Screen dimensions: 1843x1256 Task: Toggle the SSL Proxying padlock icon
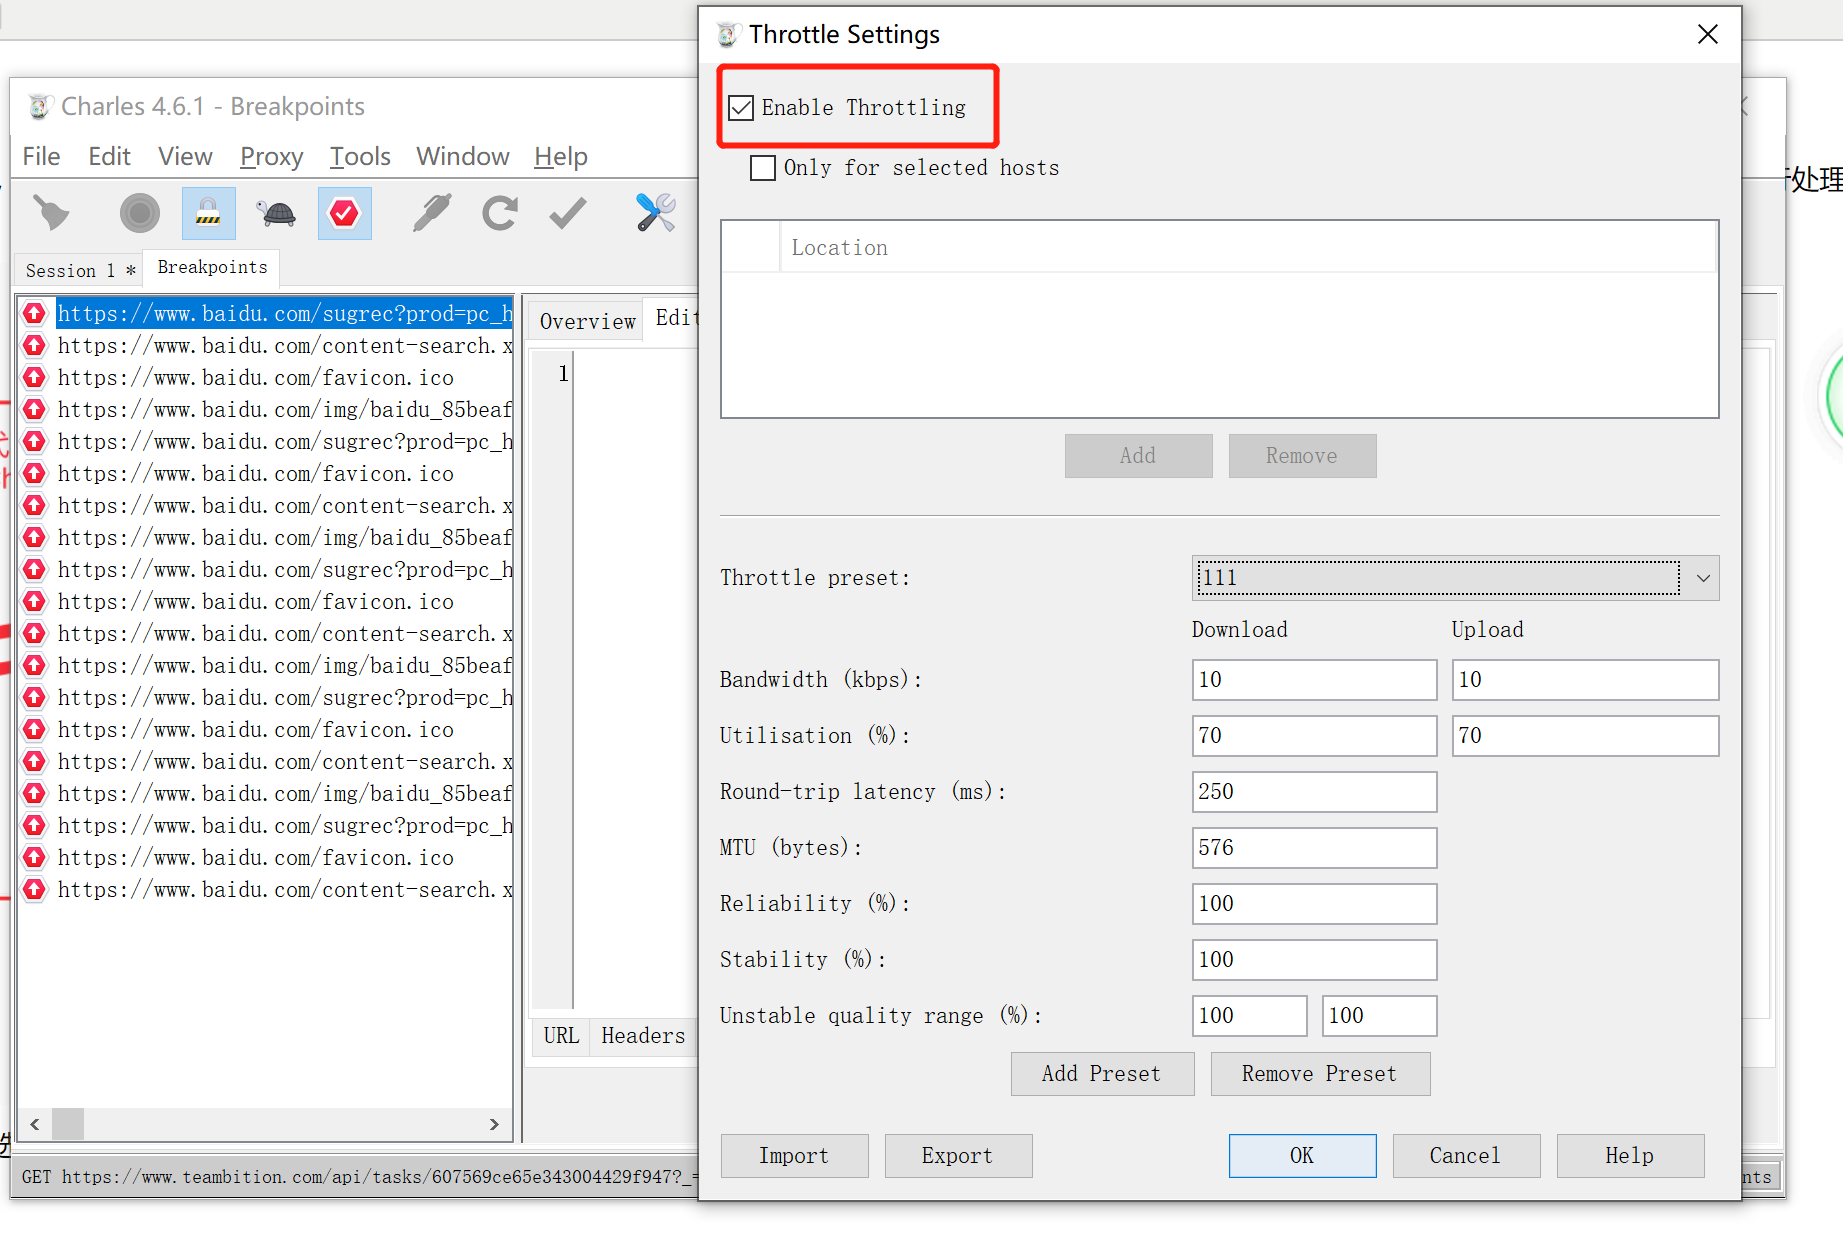[x=208, y=213]
